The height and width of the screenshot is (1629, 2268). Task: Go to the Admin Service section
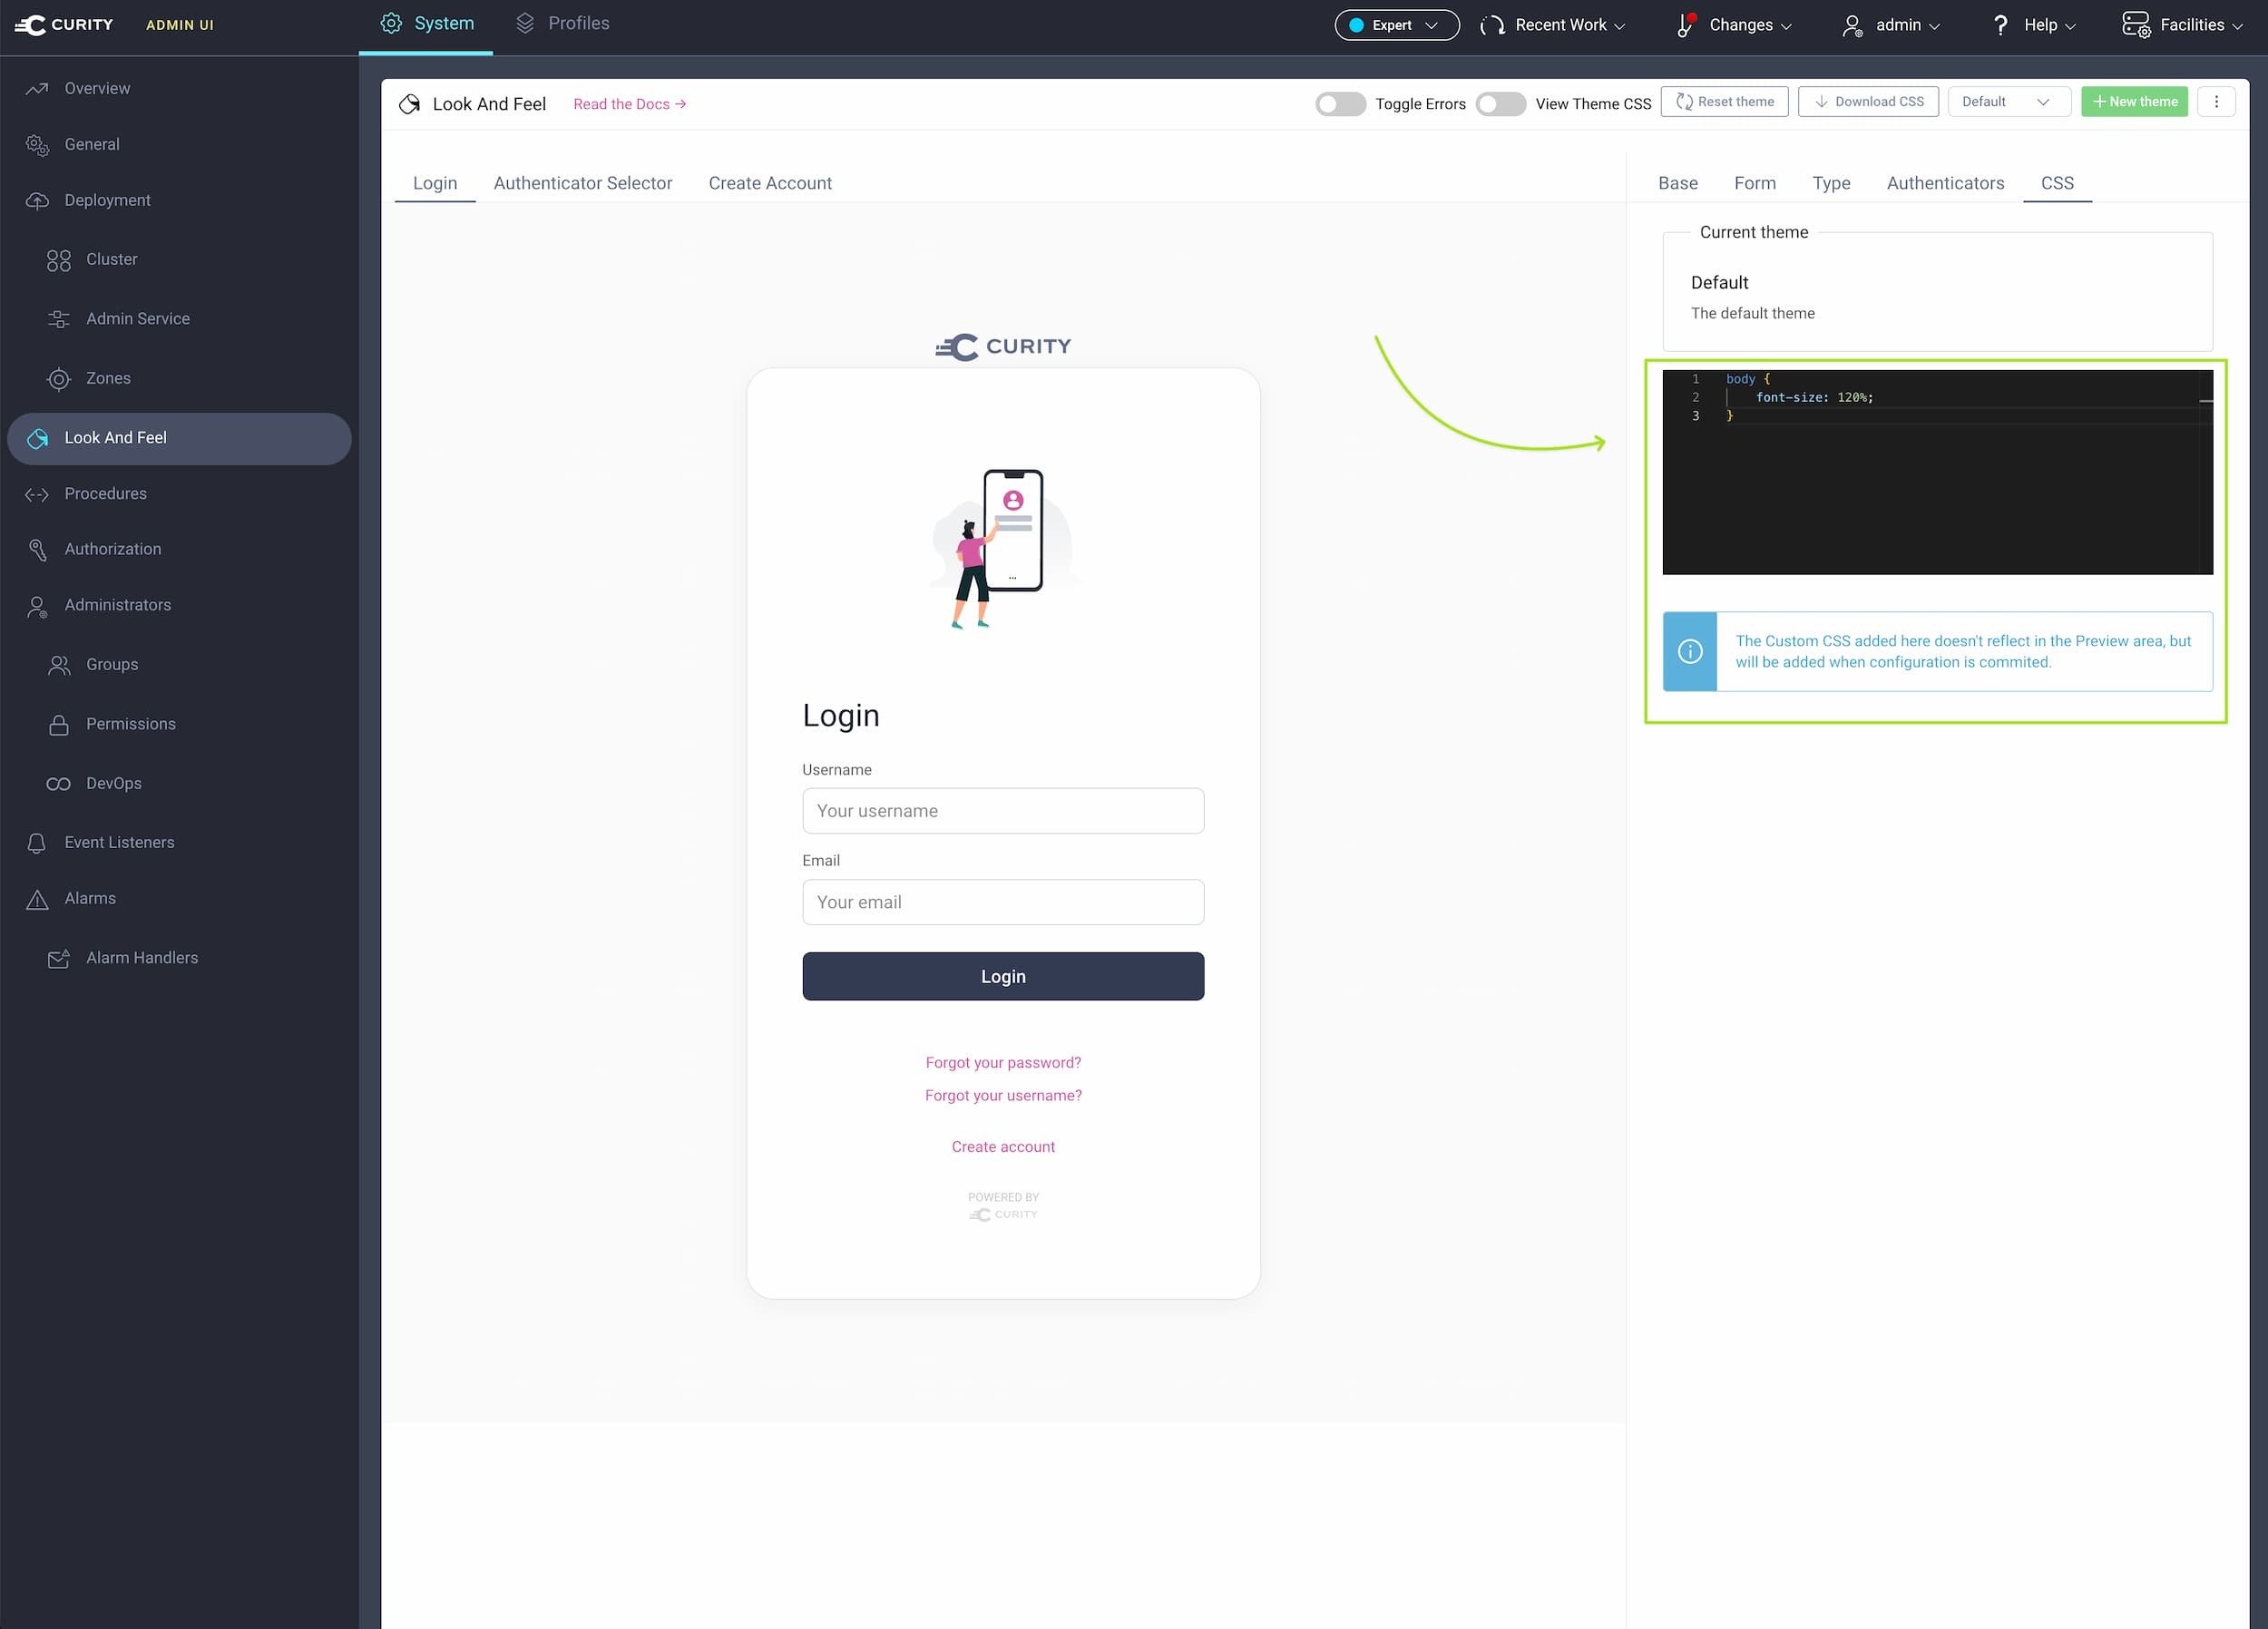point(137,318)
